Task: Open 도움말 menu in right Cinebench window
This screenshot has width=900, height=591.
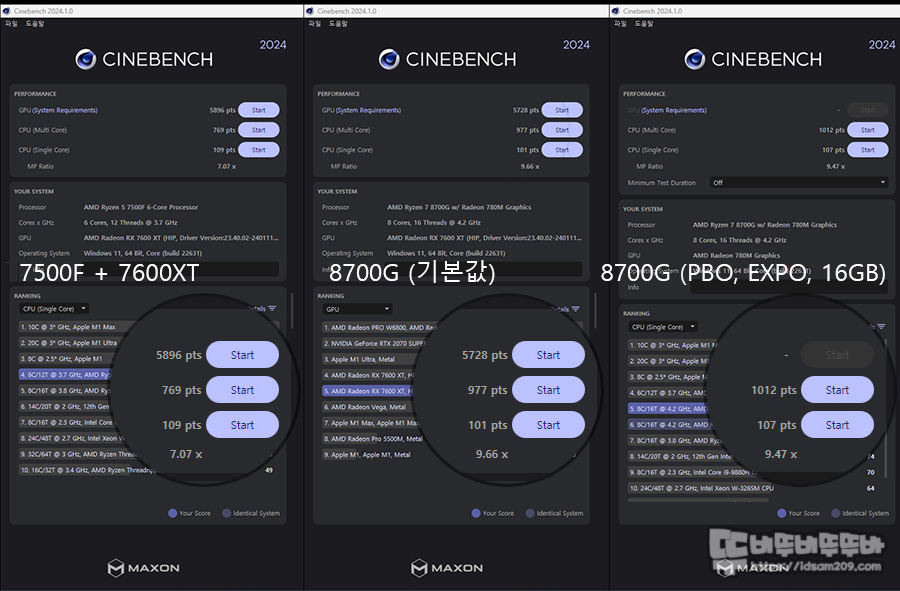Action: pyautogui.click(x=644, y=24)
